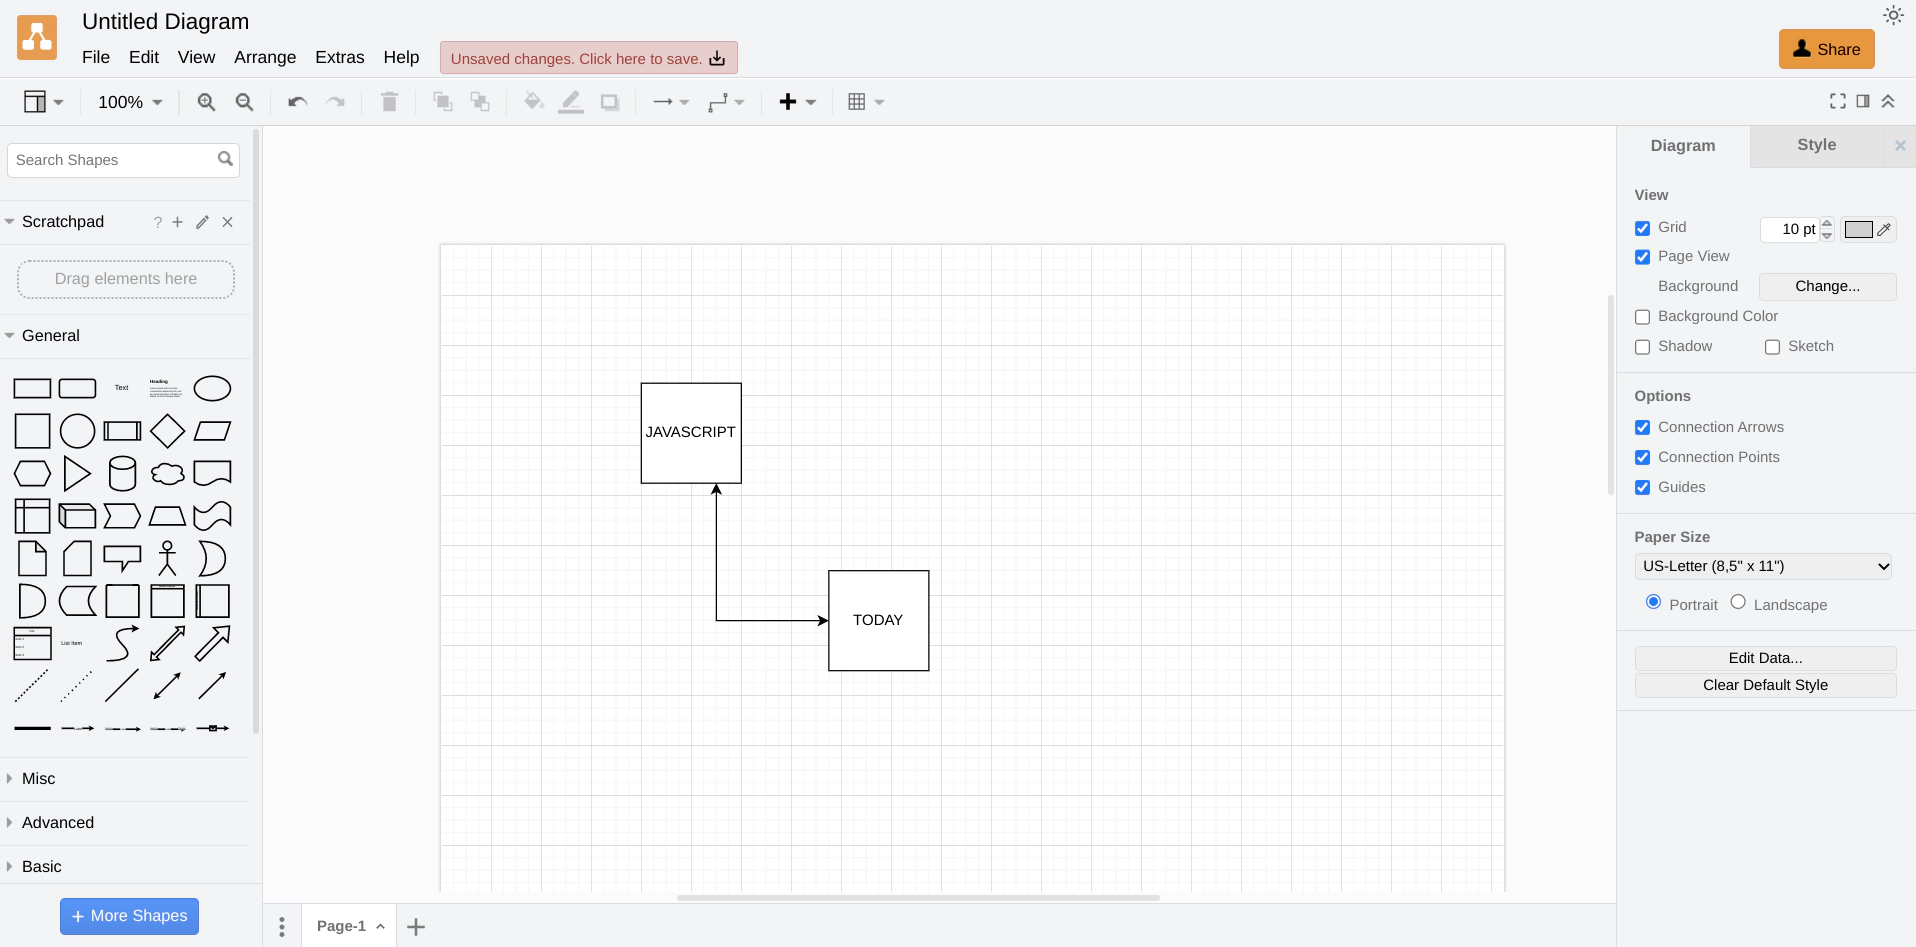This screenshot has width=1916, height=947.
Task: Click the search magnifier in Search Shapes
Action: coord(225,159)
